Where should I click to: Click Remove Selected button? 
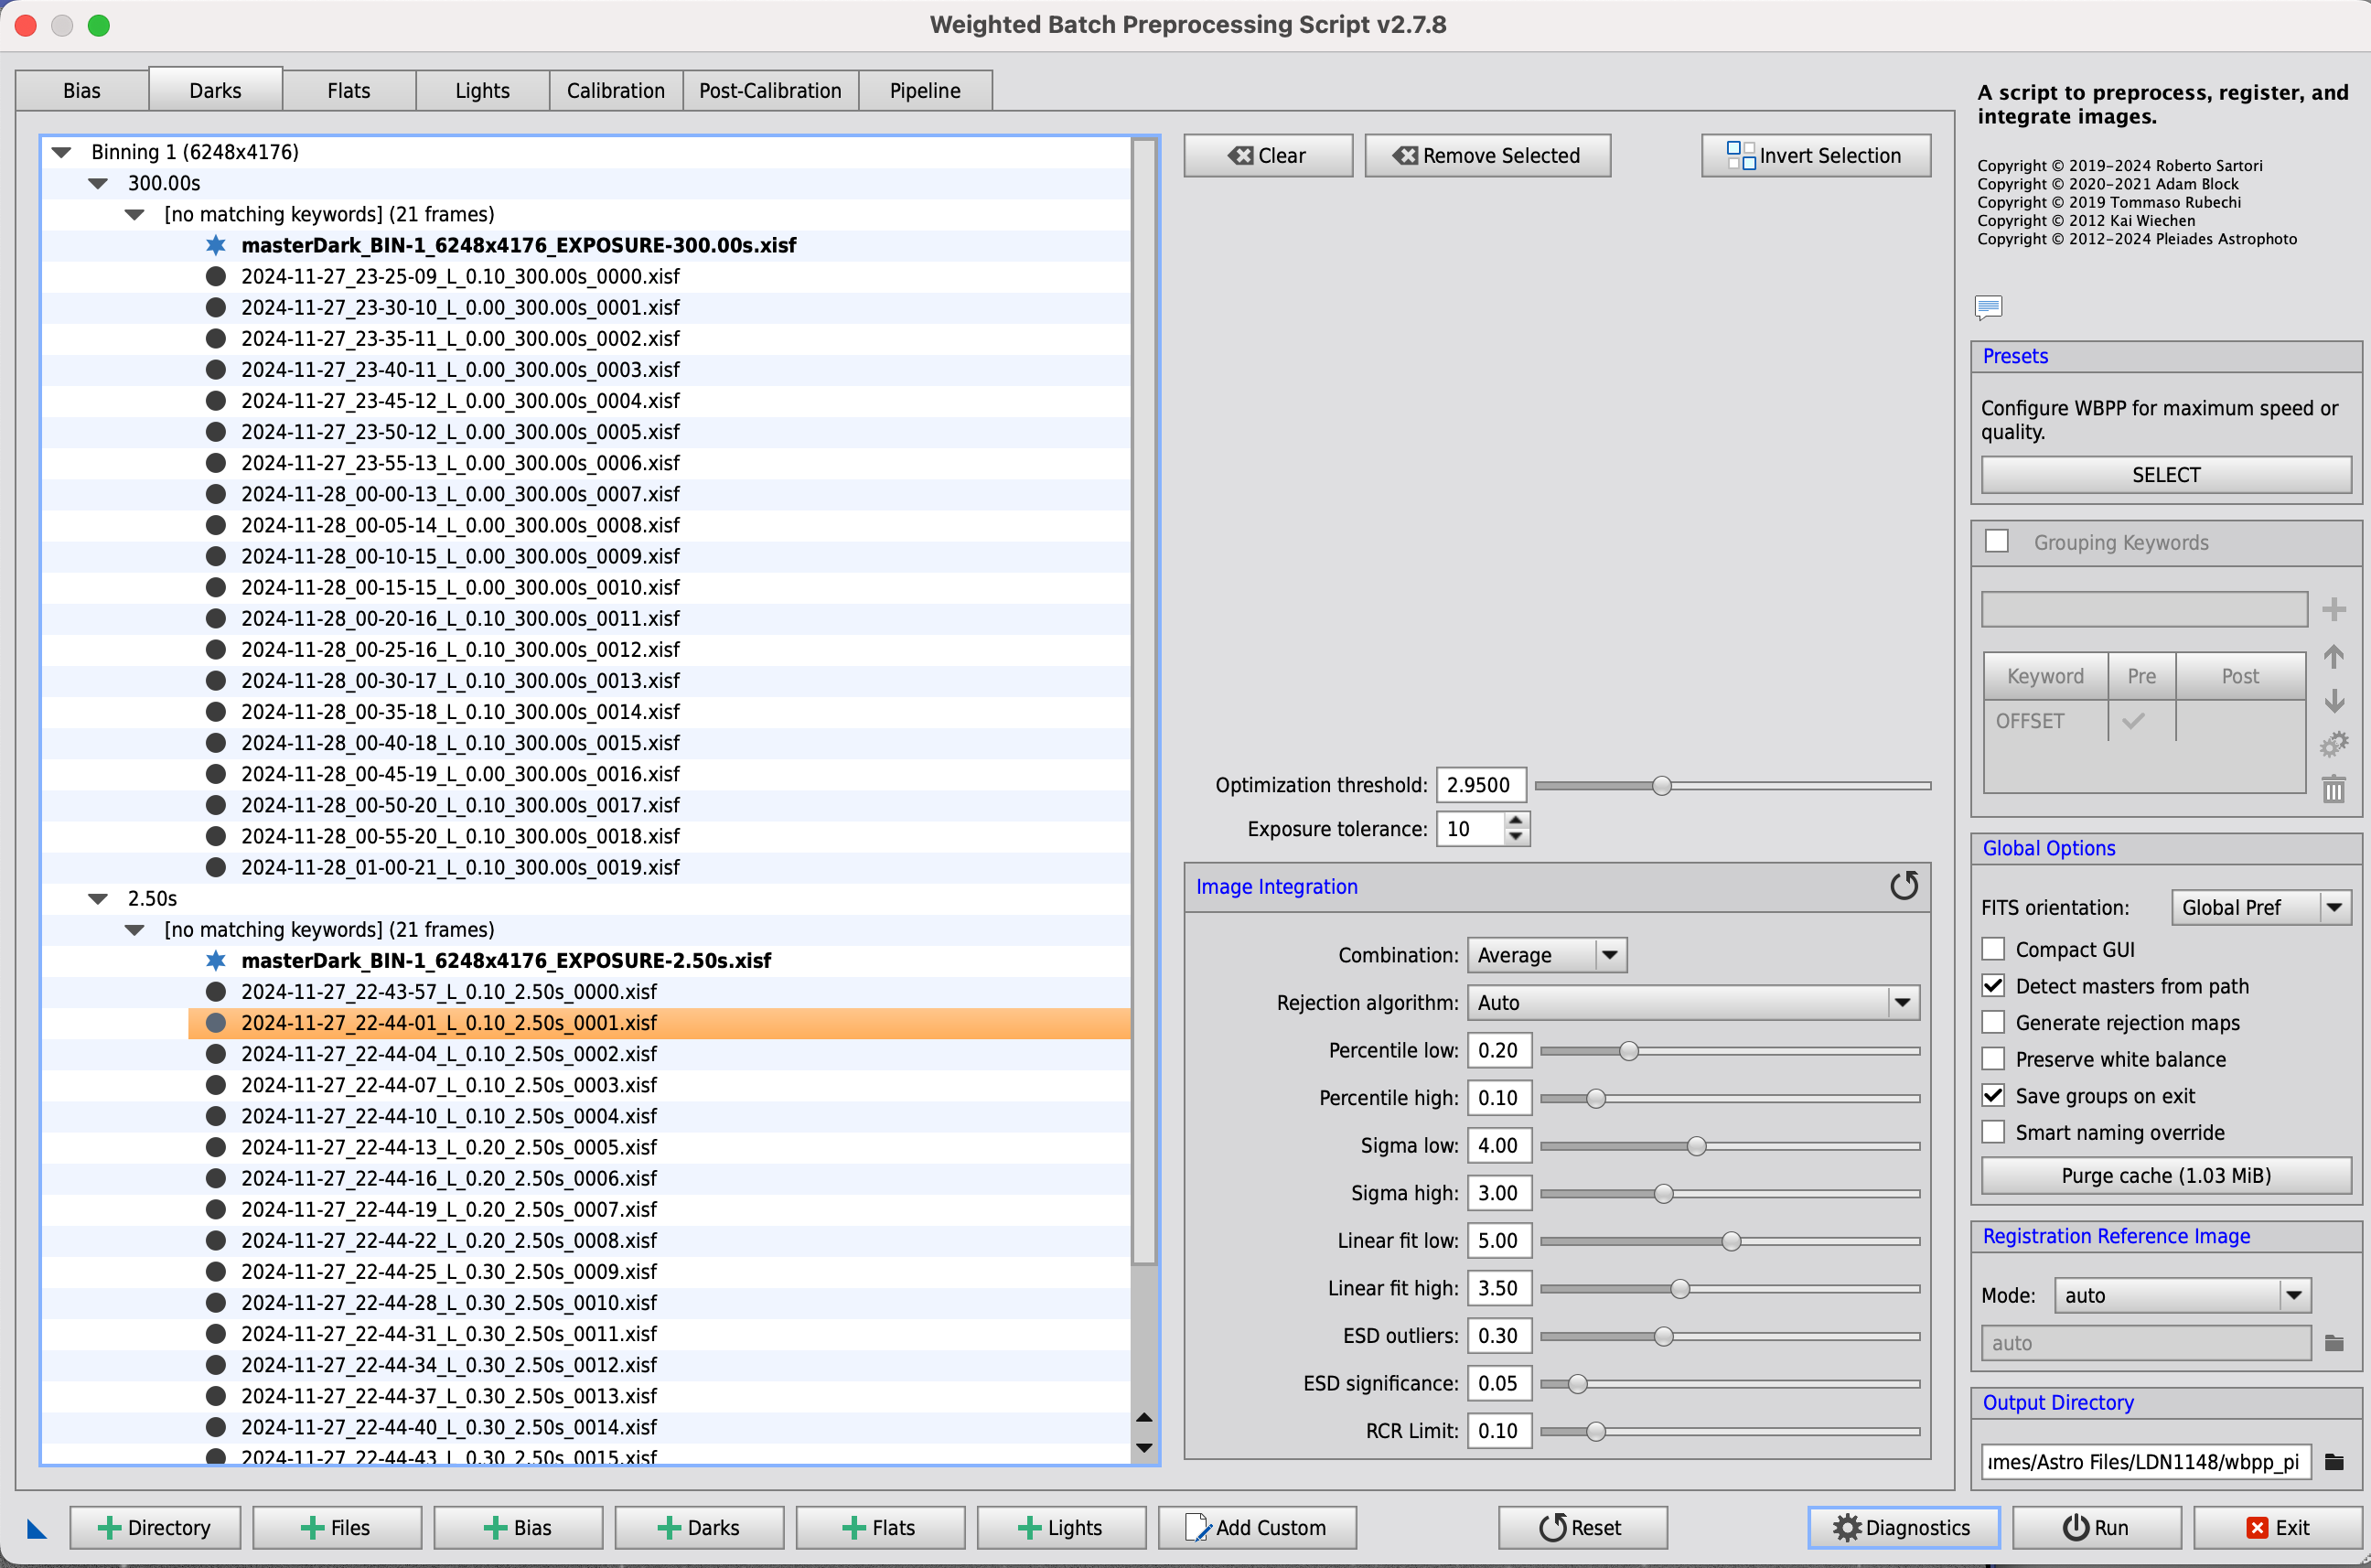[x=1487, y=155]
